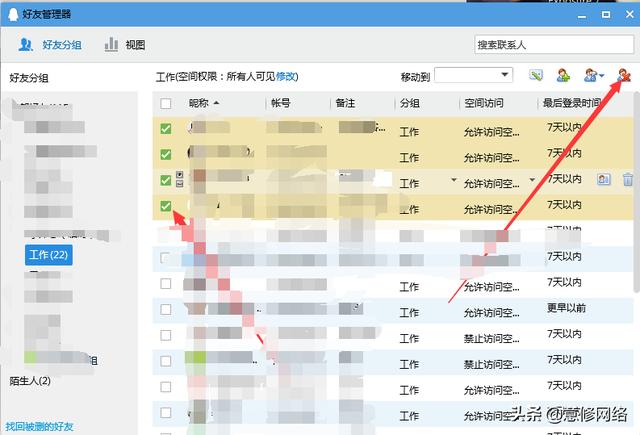Sort by the 备注 column header
Viewport: 640px width, 435px height.
[345, 103]
